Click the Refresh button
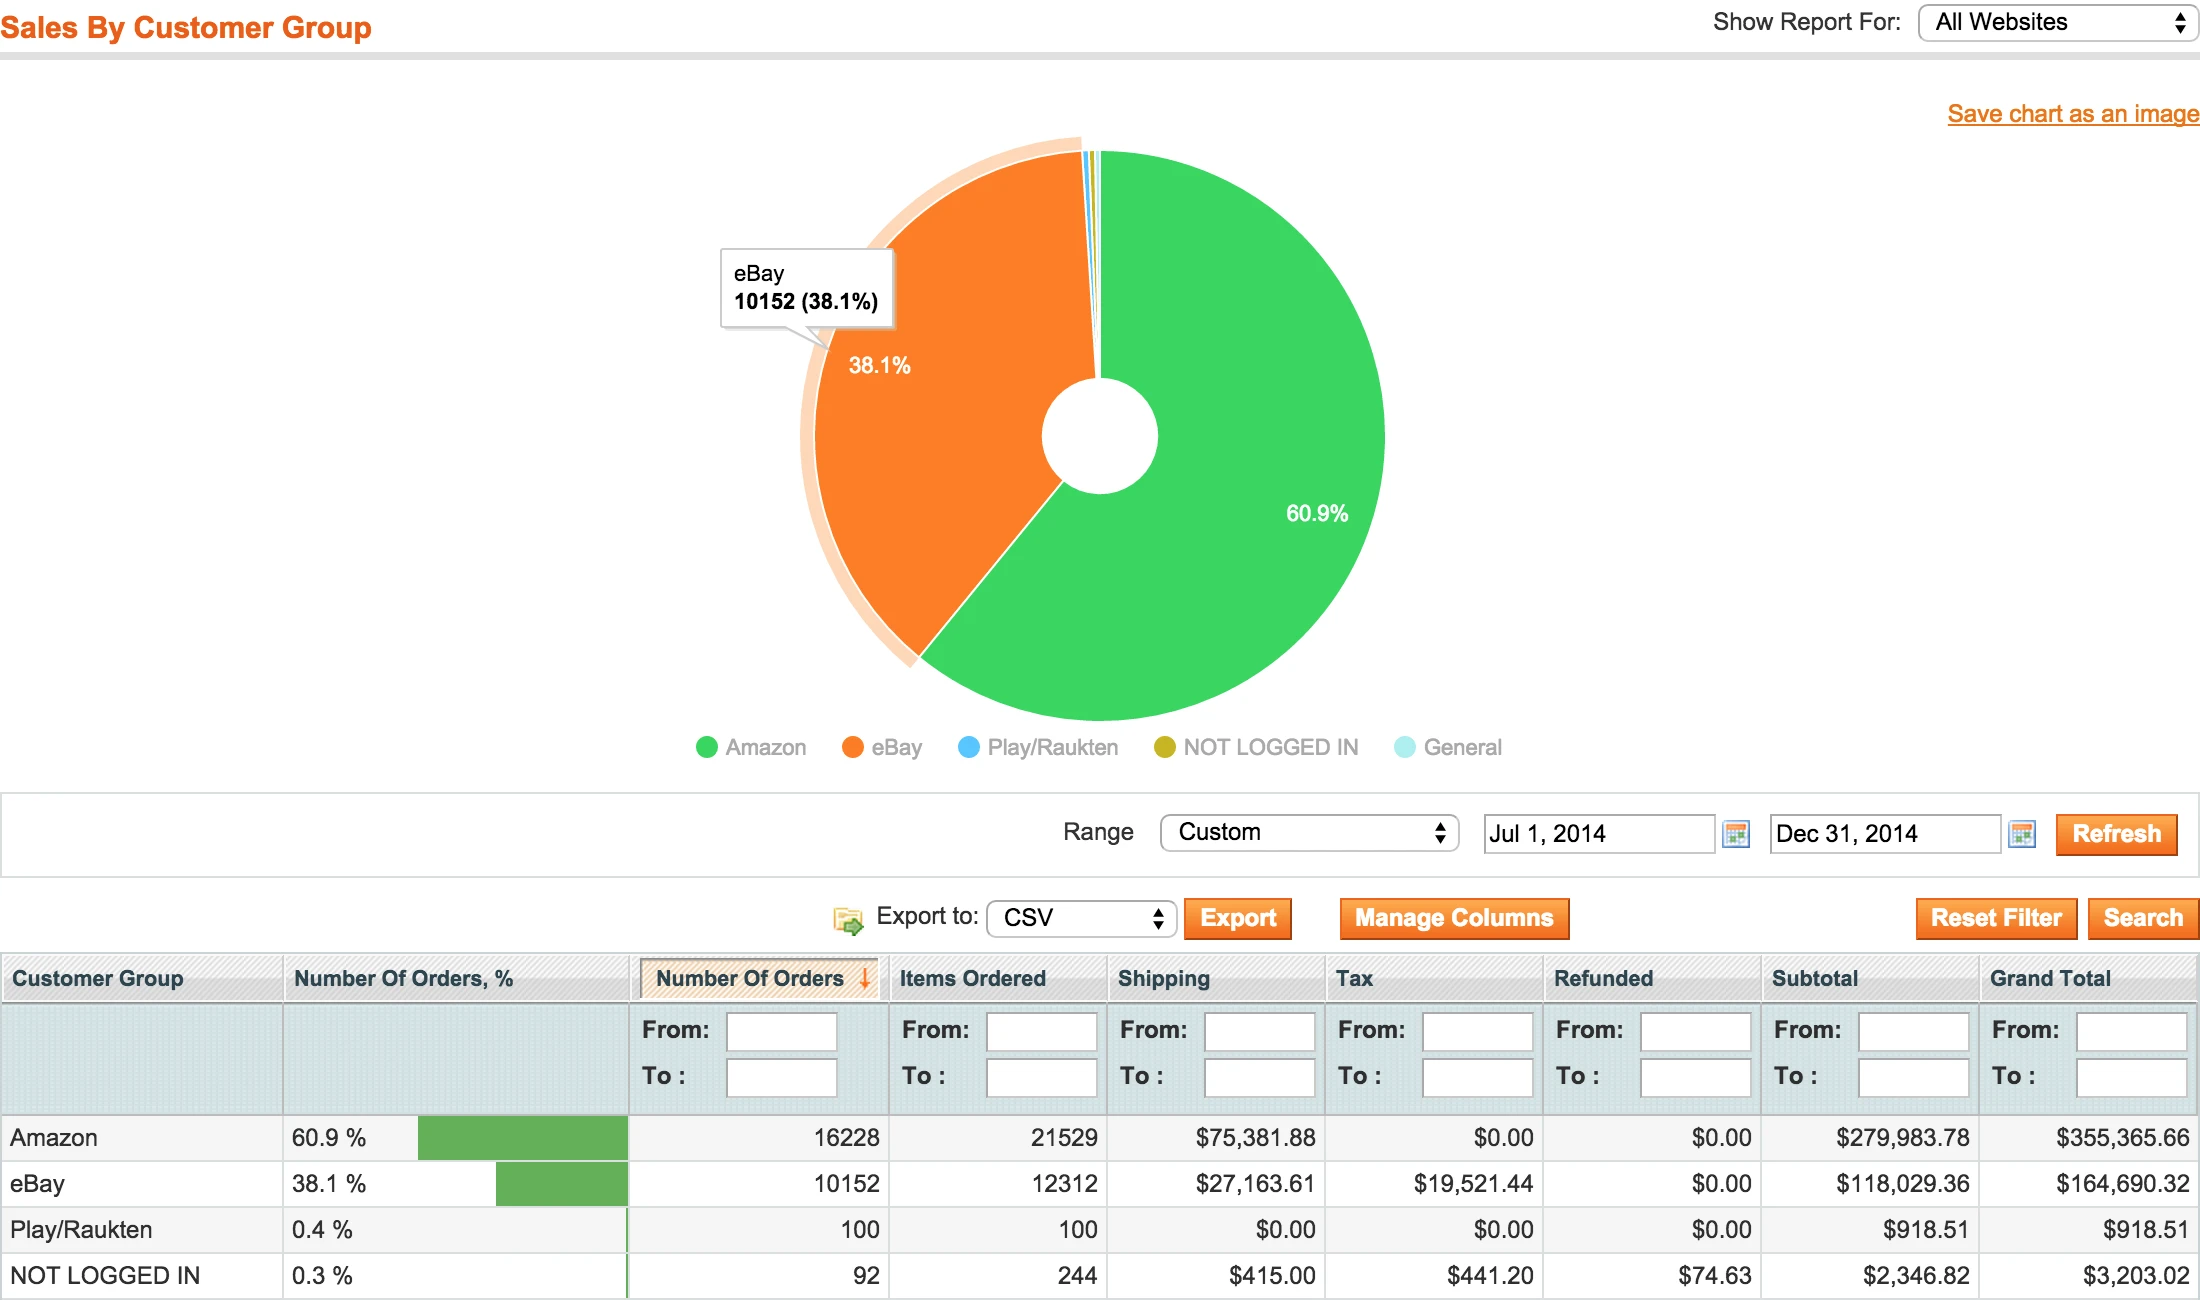Image resolution: width=2200 pixels, height=1300 pixels. point(2116,834)
